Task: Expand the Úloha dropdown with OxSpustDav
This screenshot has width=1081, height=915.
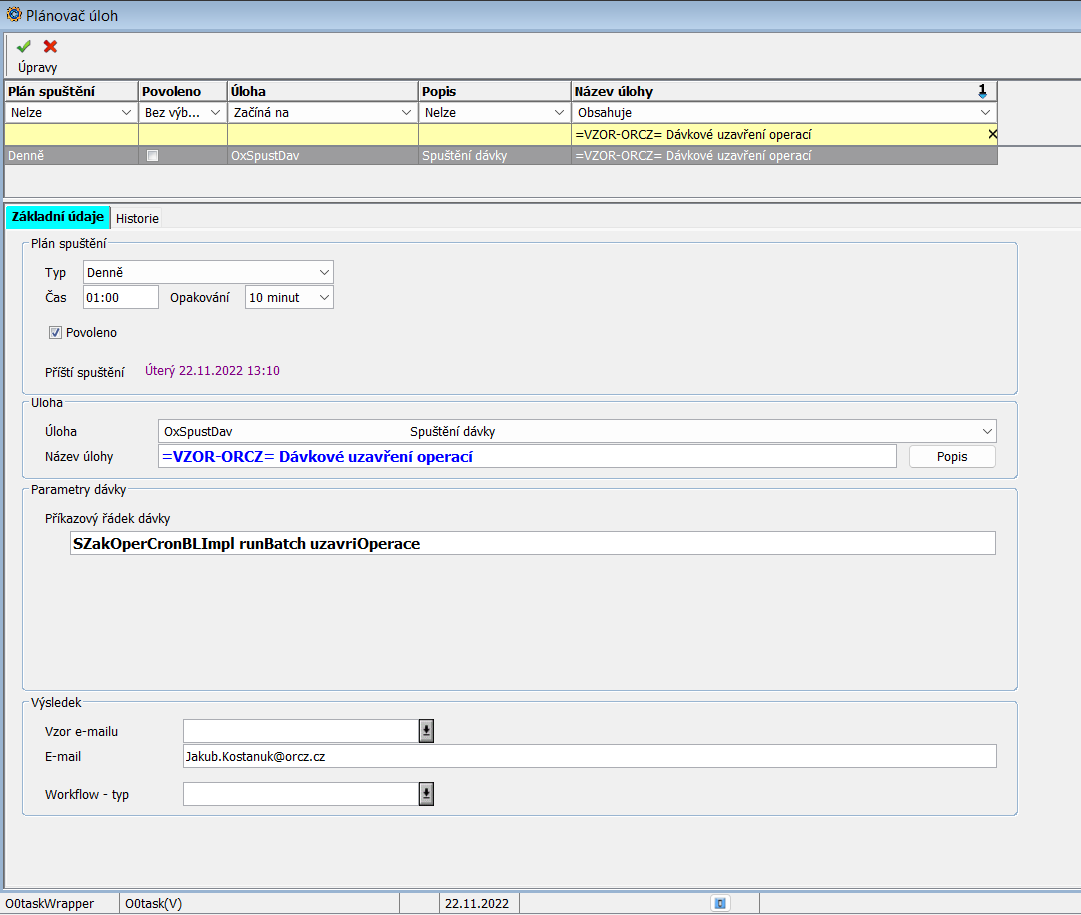Action: click(987, 432)
